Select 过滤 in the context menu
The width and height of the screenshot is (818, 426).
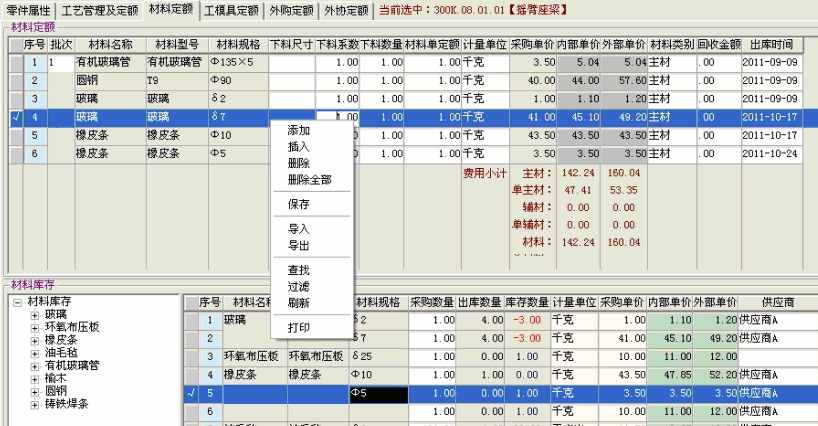coord(298,286)
